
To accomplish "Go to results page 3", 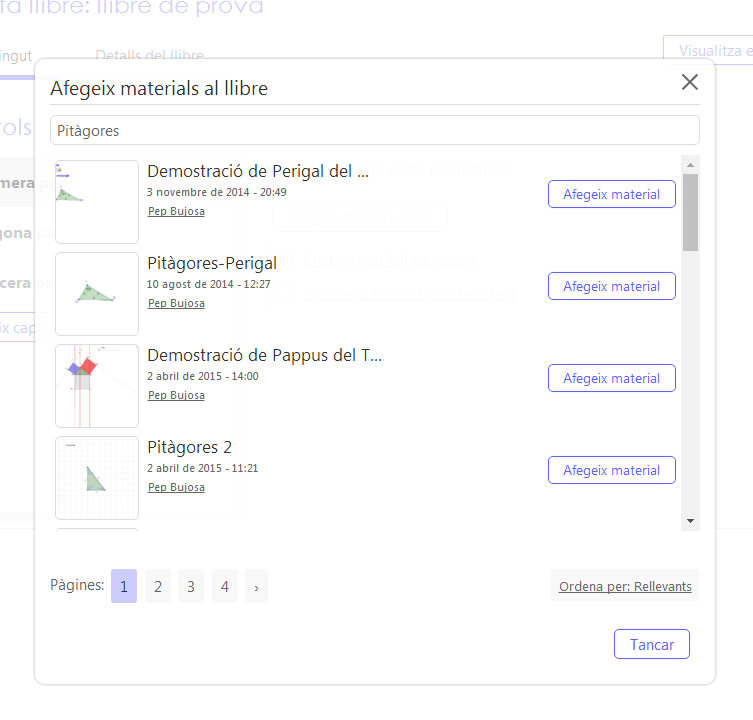I will [x=191, y=586].
